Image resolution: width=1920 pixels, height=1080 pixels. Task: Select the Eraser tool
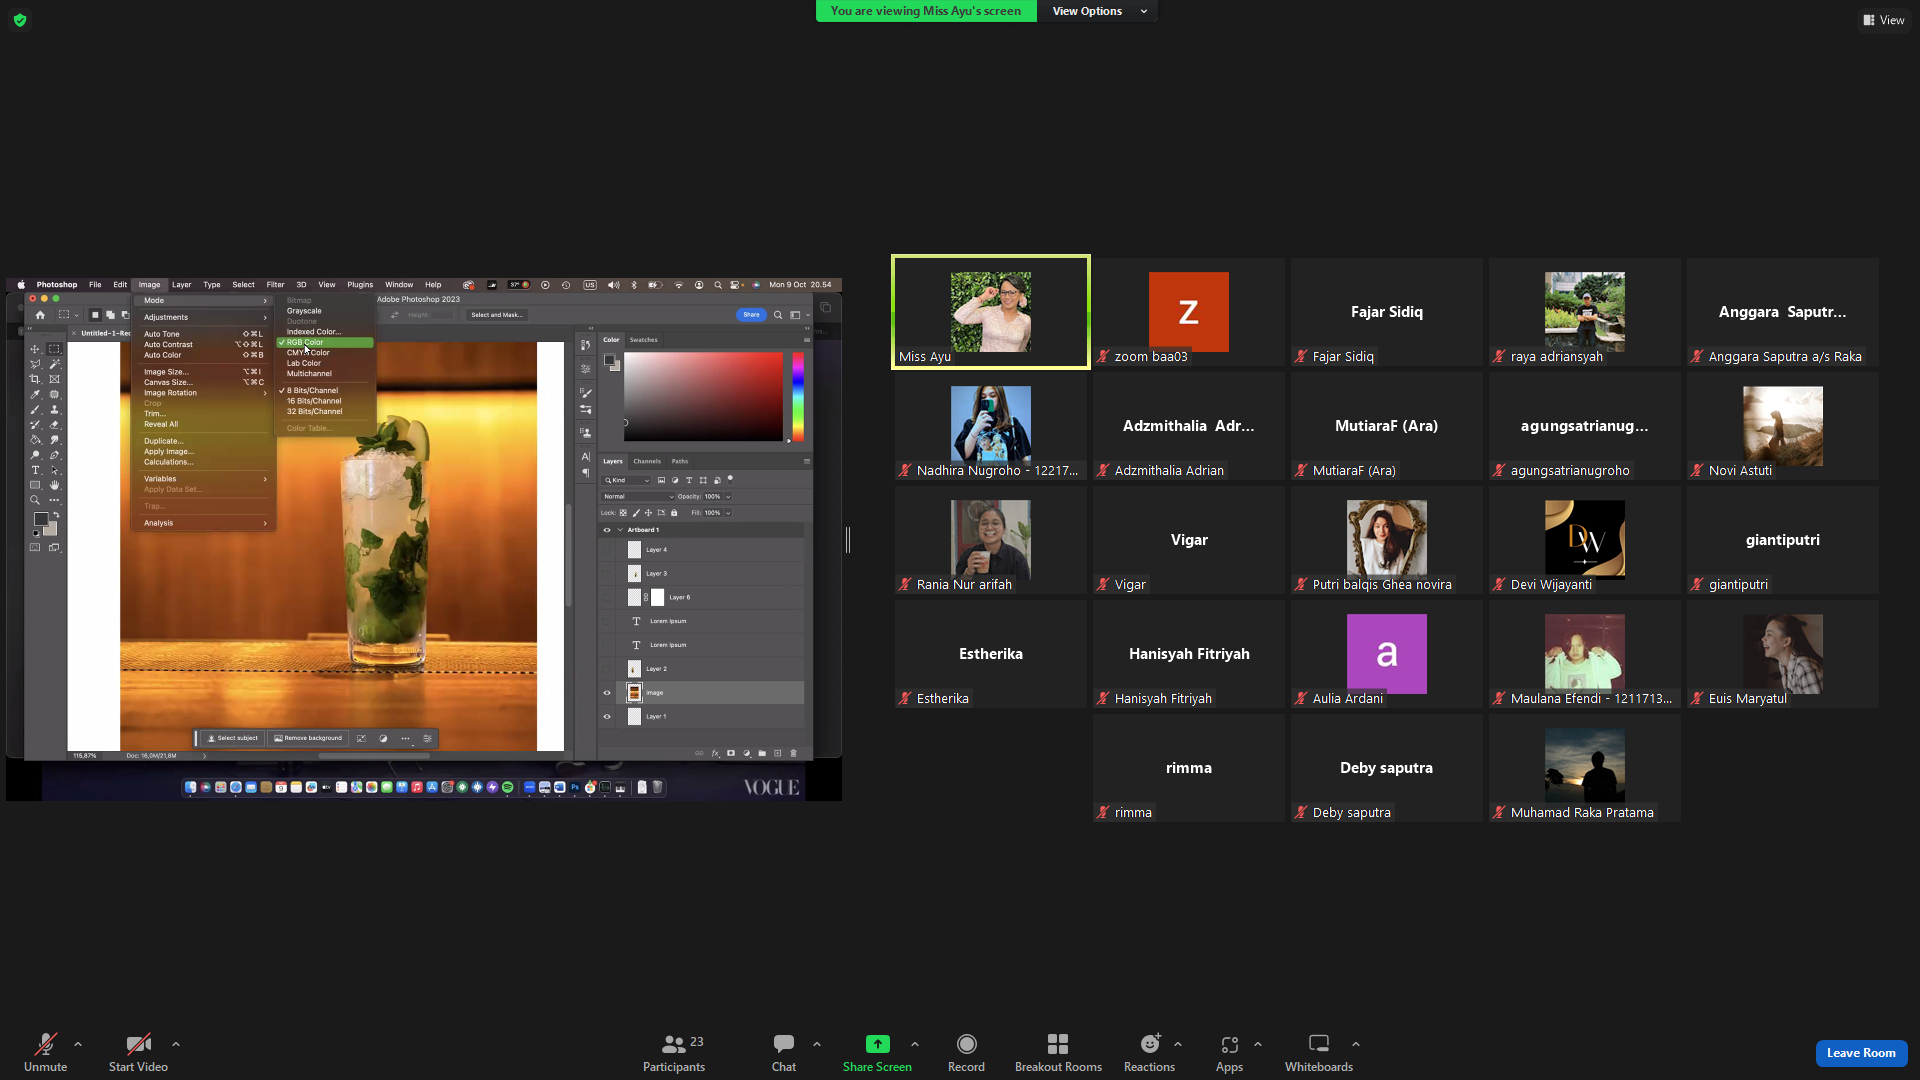point(54,425)
